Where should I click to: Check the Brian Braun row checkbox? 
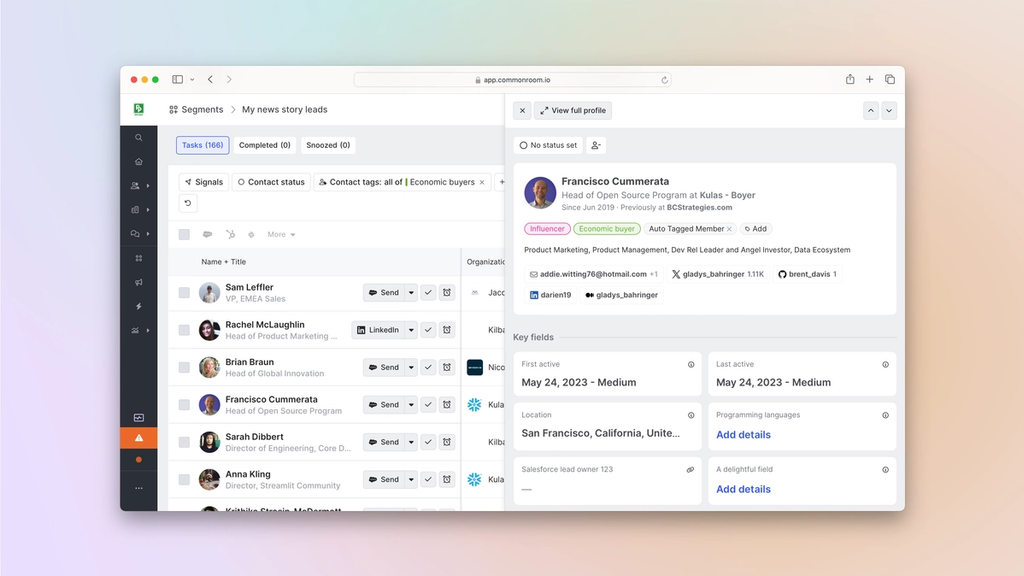[x=184, y=367]
